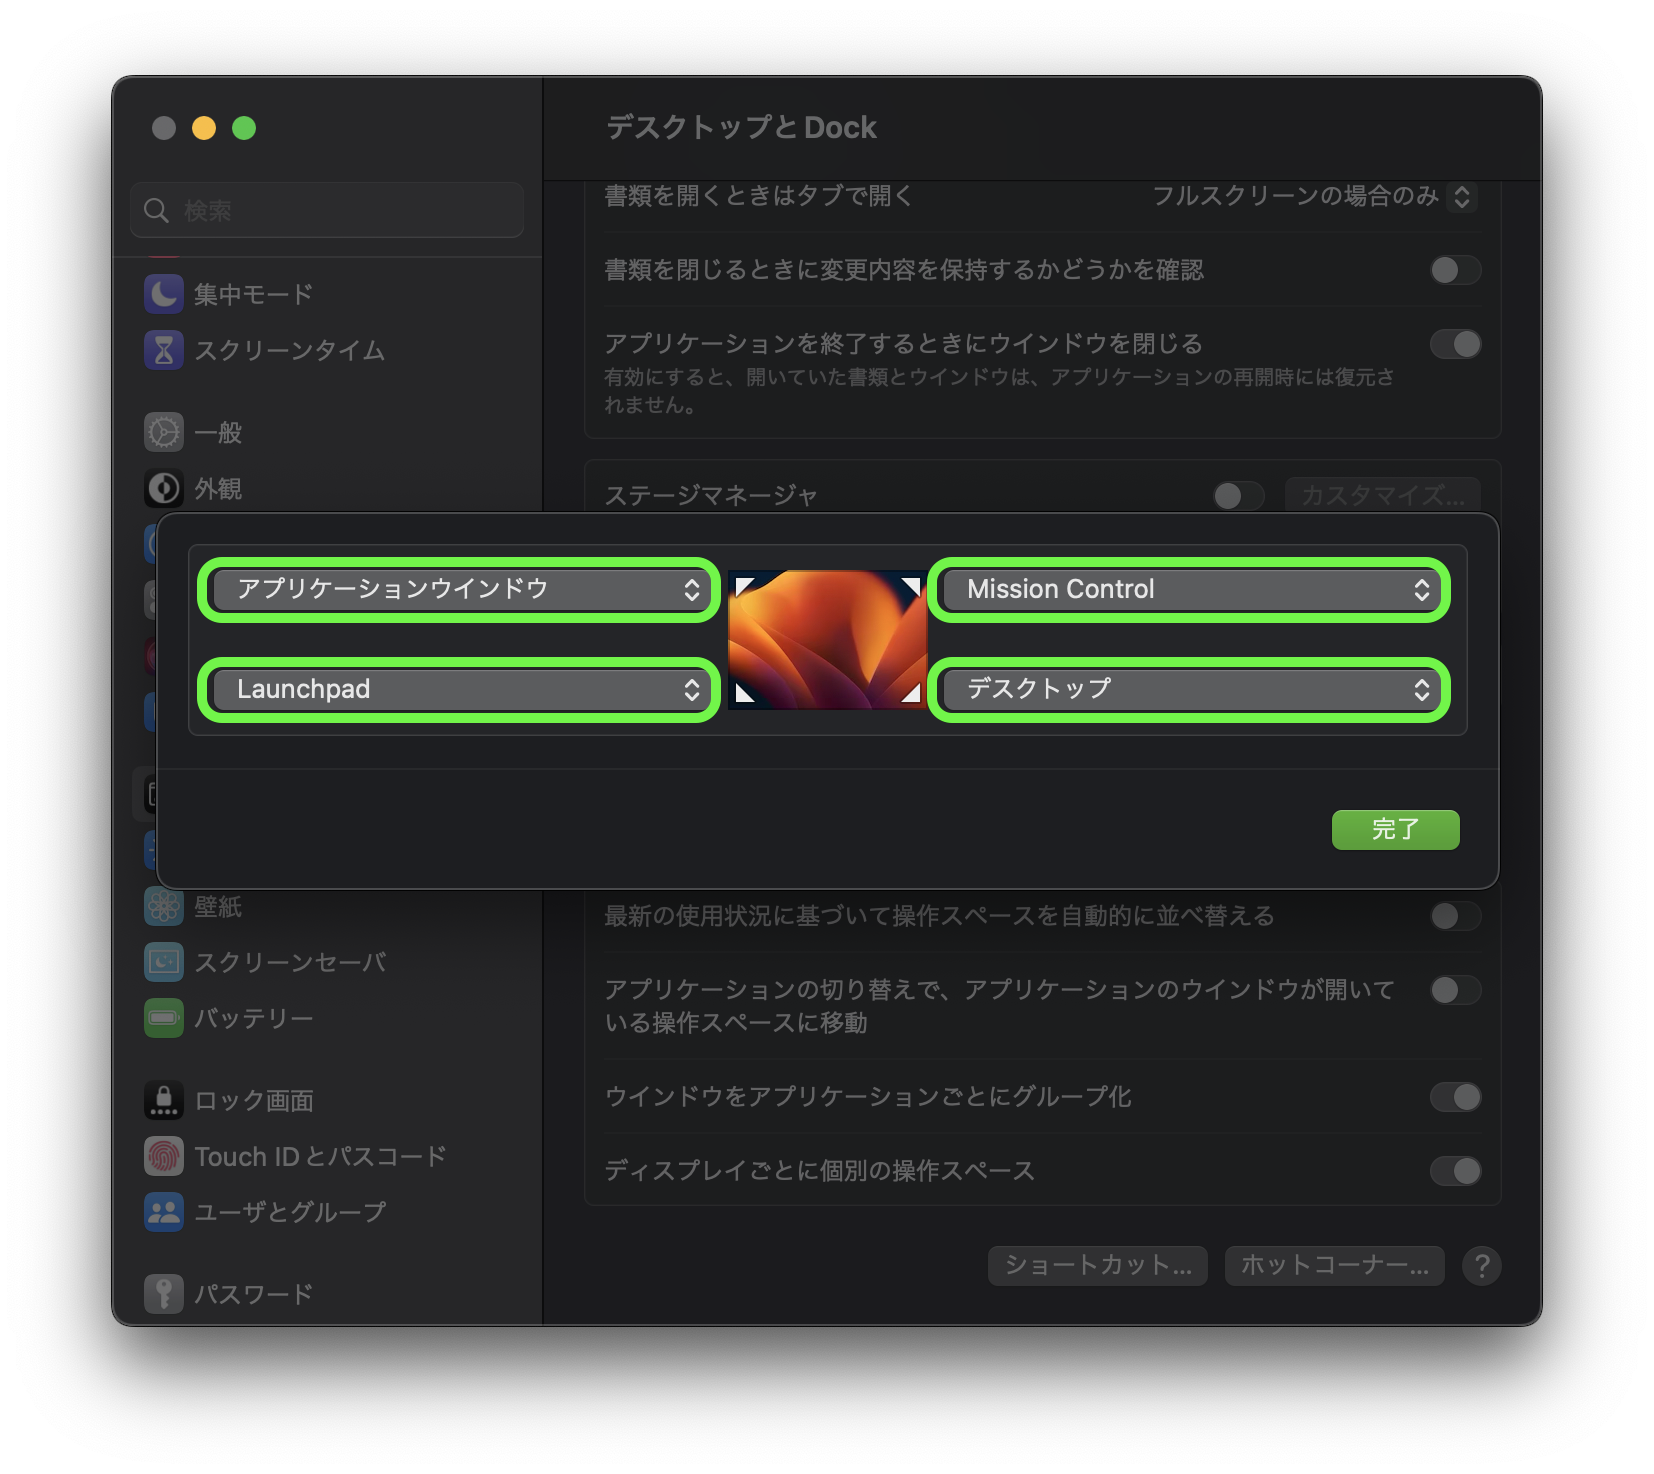Click the デスクトップと Dock title text

coord(741,128)
